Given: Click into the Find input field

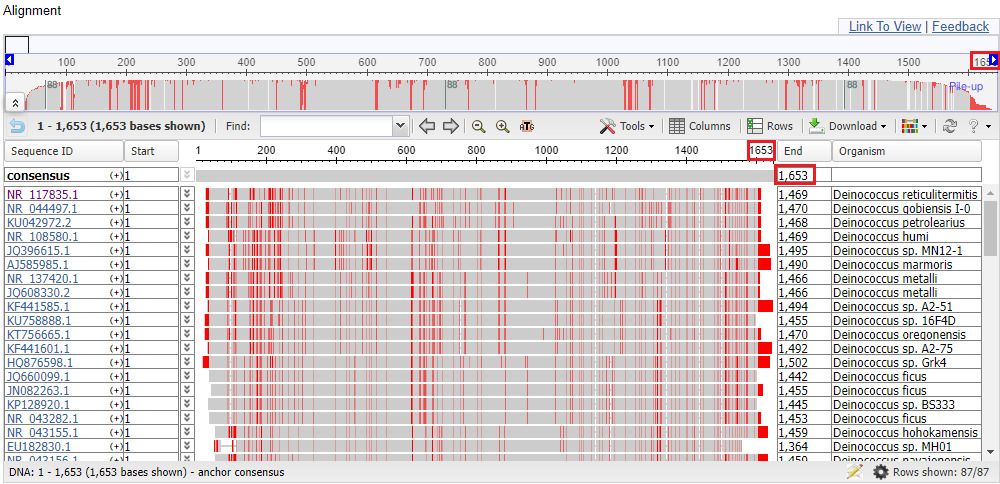Looking at the screenshot, I should [x=327, y=126].
